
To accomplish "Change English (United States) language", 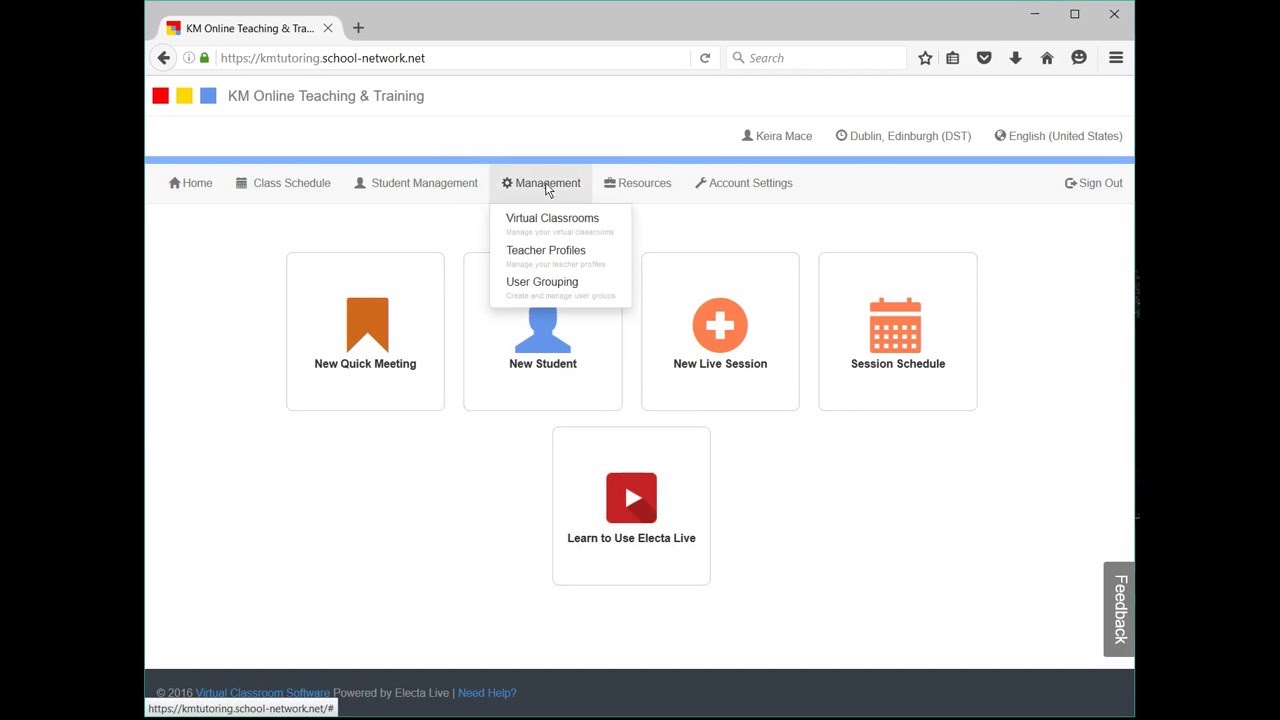I will point(1058,136).
